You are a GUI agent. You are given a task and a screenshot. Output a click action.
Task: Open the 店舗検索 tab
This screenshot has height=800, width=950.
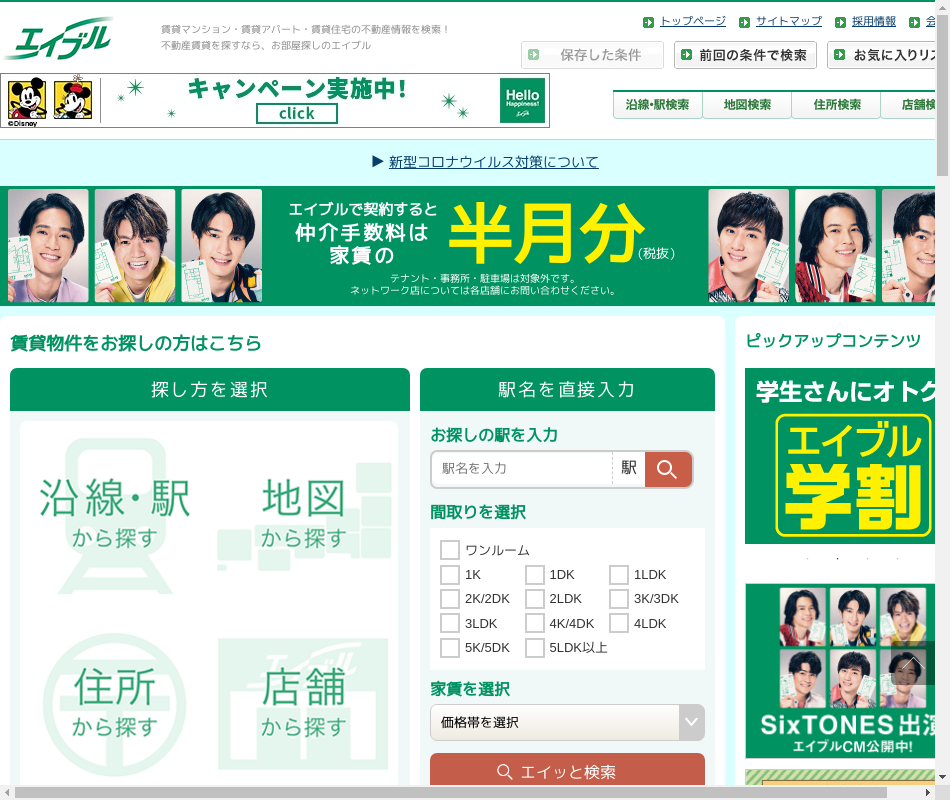pos(909,105)
